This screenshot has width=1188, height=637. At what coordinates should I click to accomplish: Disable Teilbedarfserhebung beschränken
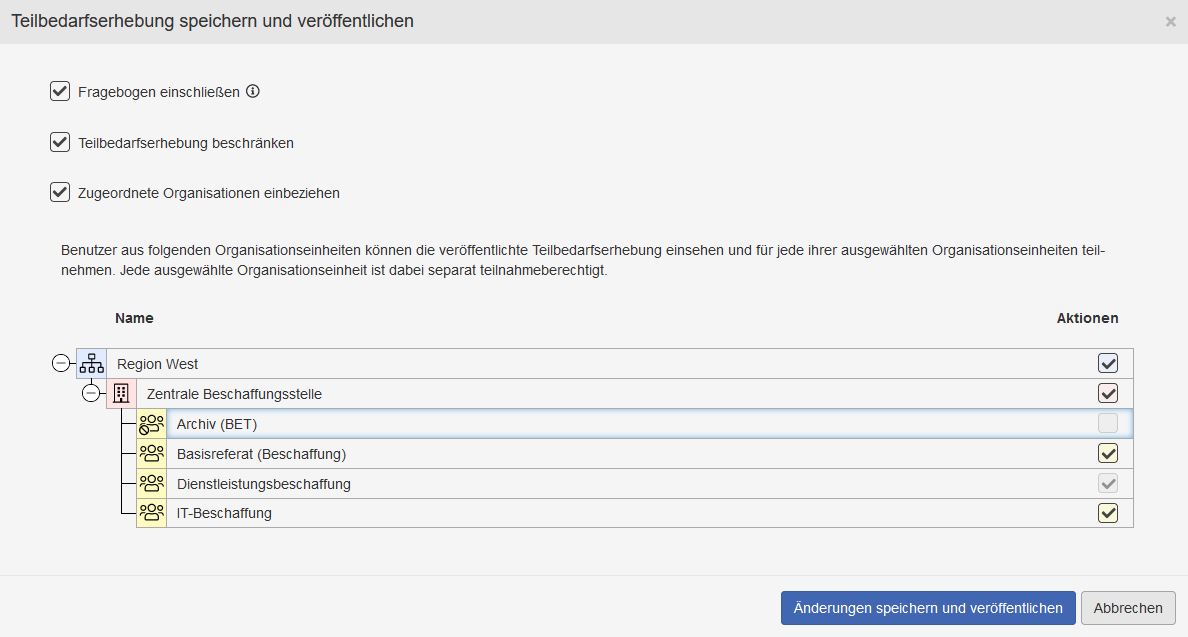point(59,141)
